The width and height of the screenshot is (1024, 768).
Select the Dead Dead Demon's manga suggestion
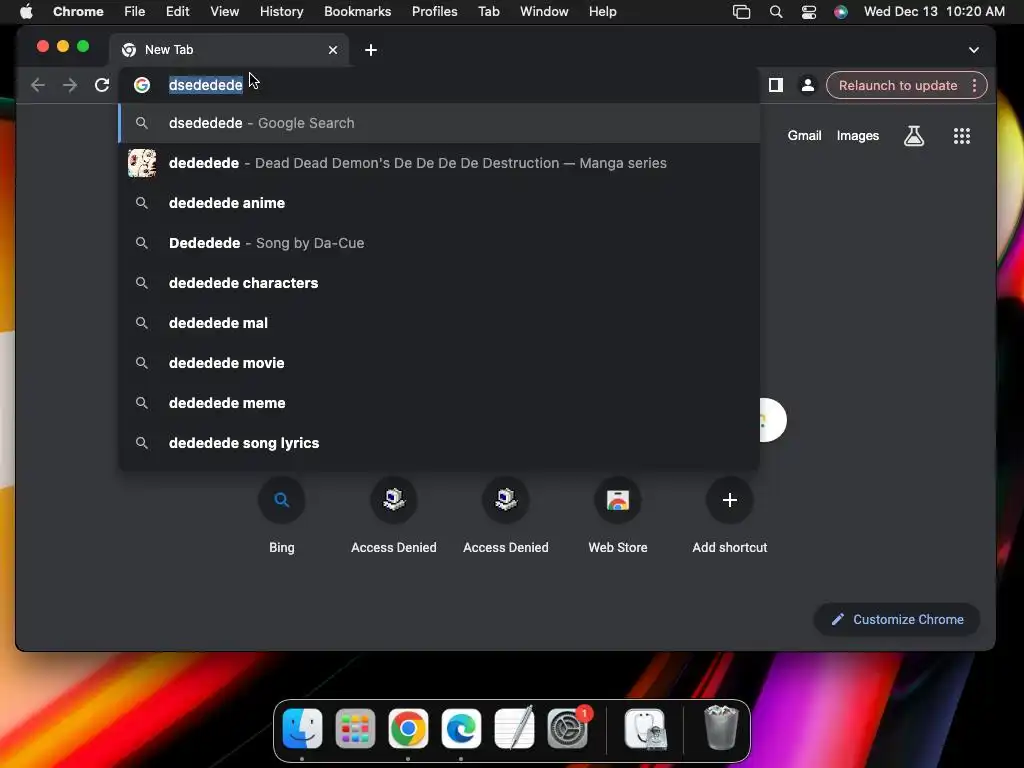439,163
